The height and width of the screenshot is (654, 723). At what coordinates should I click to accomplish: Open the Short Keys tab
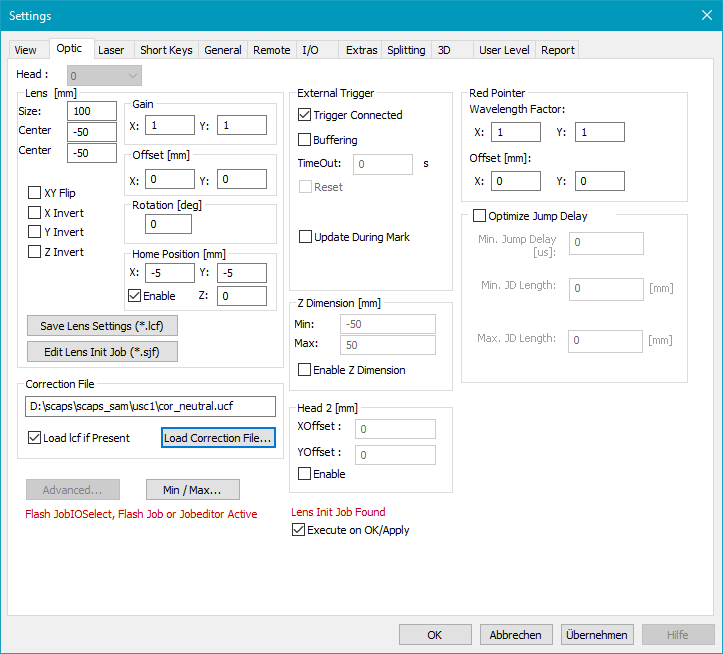click(166, 50)
